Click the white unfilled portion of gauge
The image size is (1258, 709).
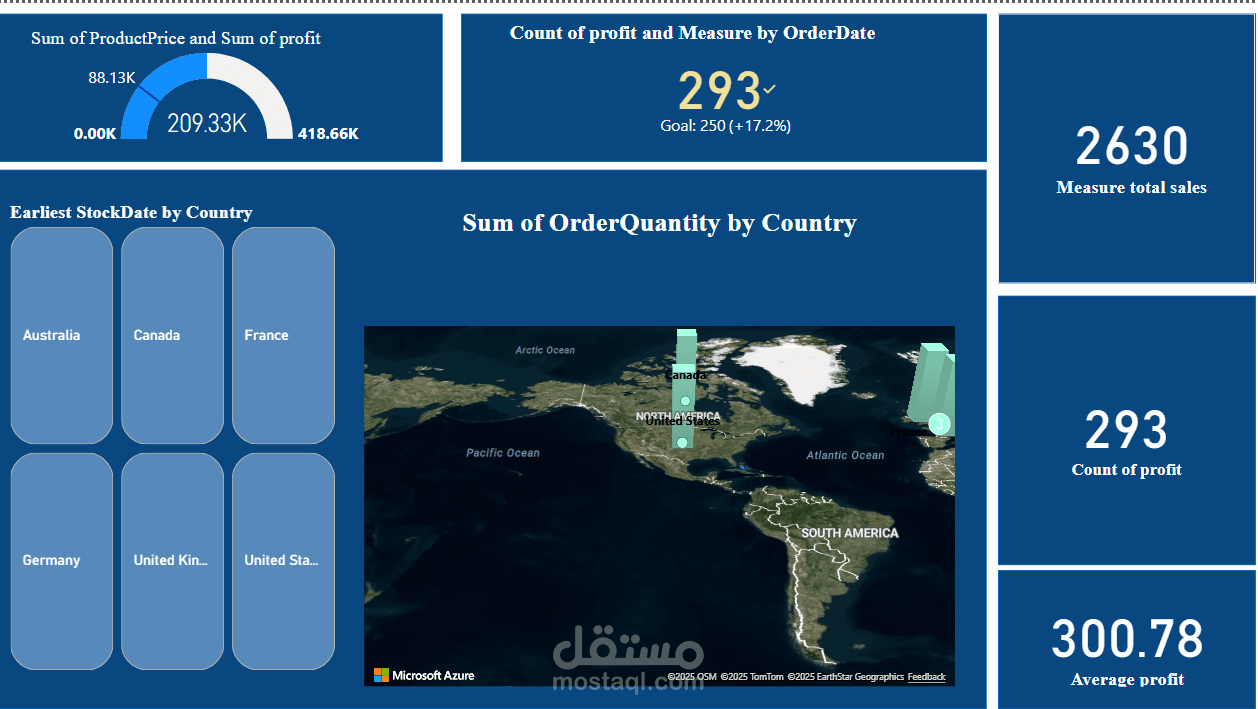click(x=255, y=90)
